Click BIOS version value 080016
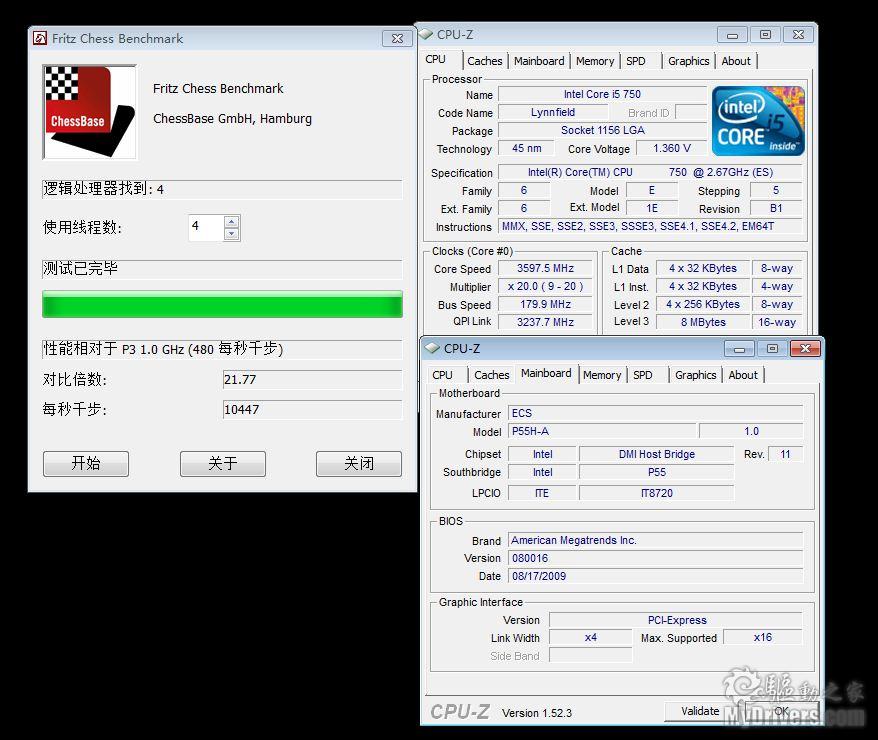The width and height of the screenshot is (878, 740). coord(655,558)
